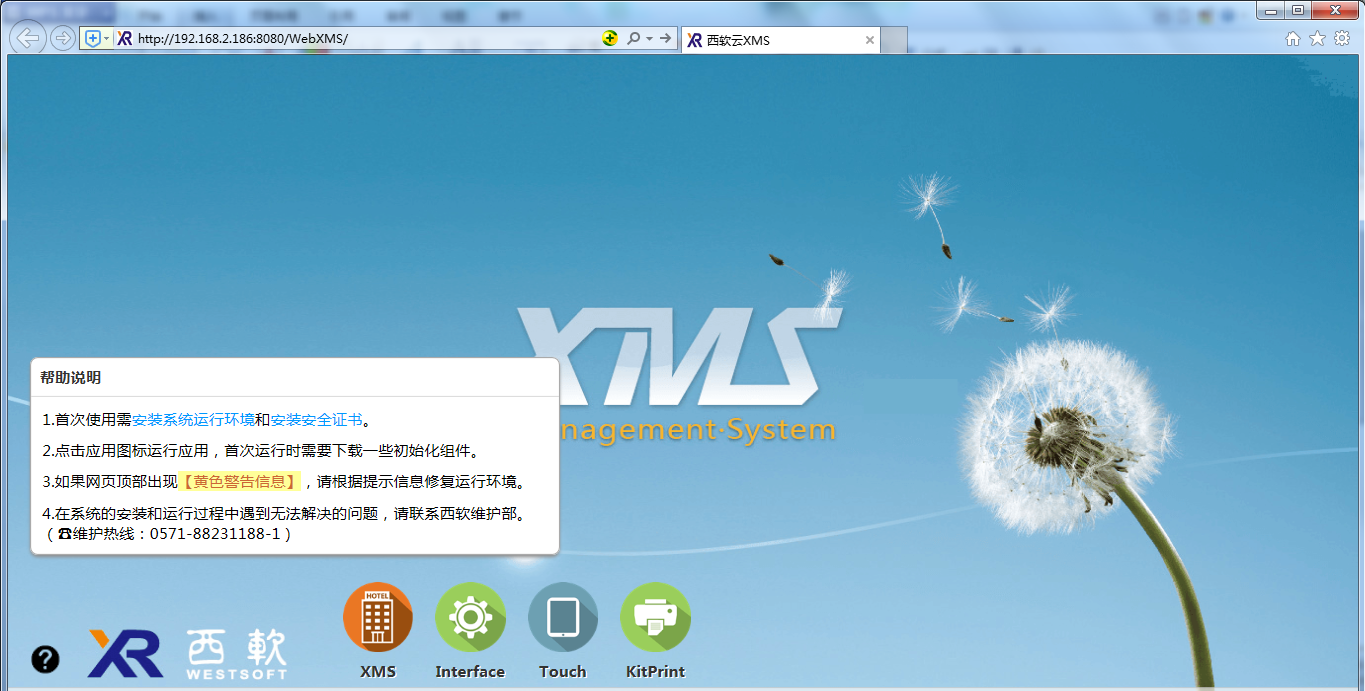1365x691 pixels.
Task: Open the shield icon dropdown arrow
Action: 107,38
